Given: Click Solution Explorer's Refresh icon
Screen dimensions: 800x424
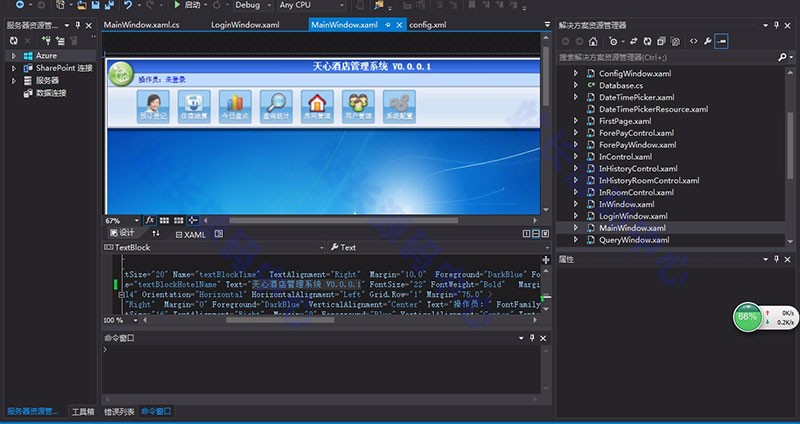Looking at the screenshot, I should coord(647,42).
